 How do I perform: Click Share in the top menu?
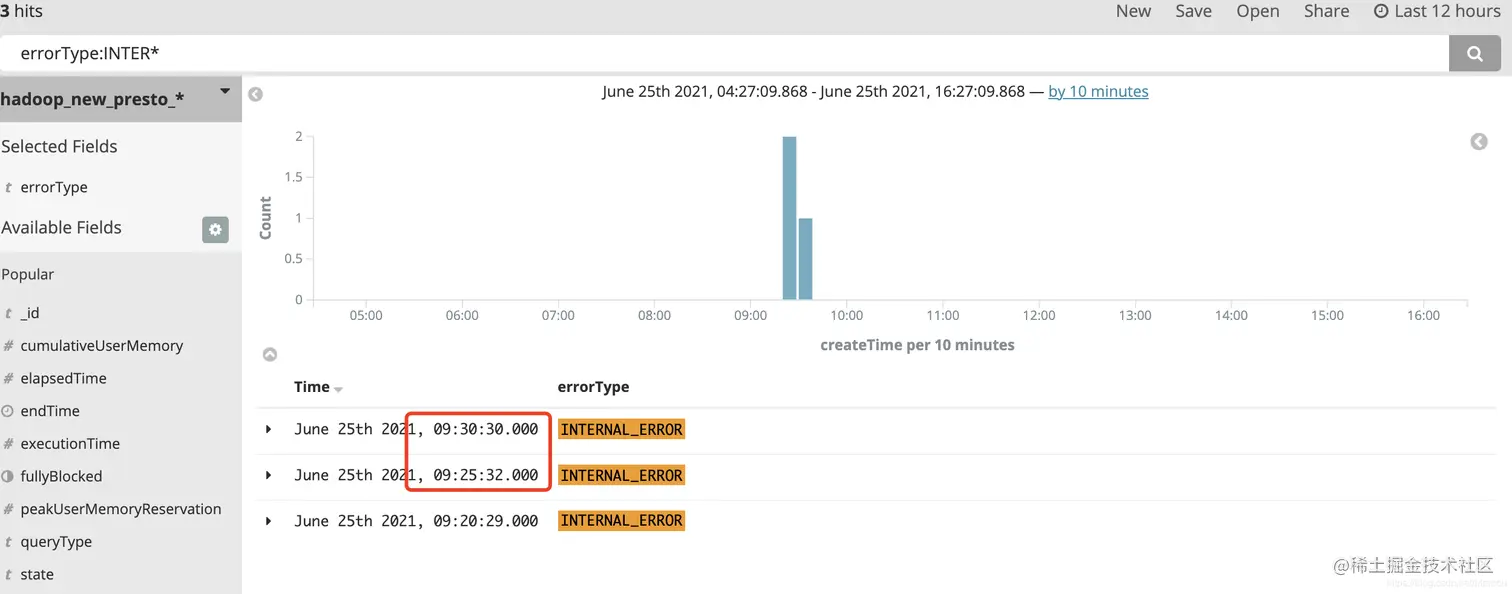[1326, 11]
